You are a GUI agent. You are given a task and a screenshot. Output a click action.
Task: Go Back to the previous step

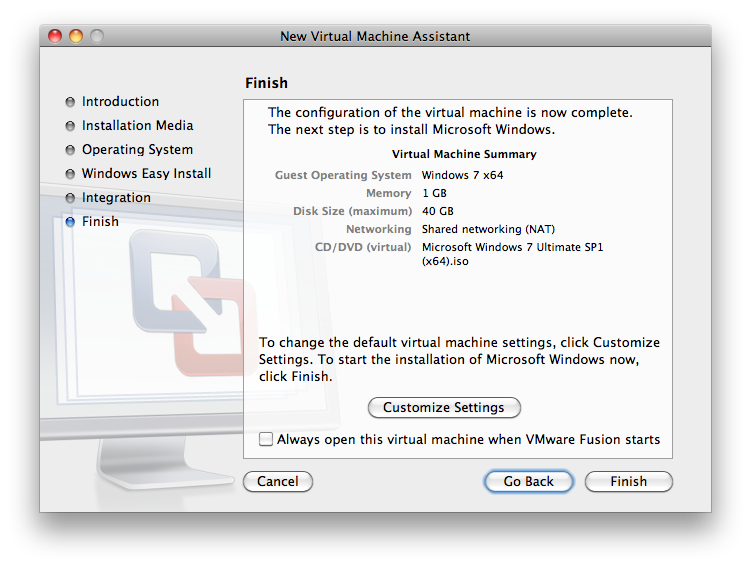pos(528,481)
